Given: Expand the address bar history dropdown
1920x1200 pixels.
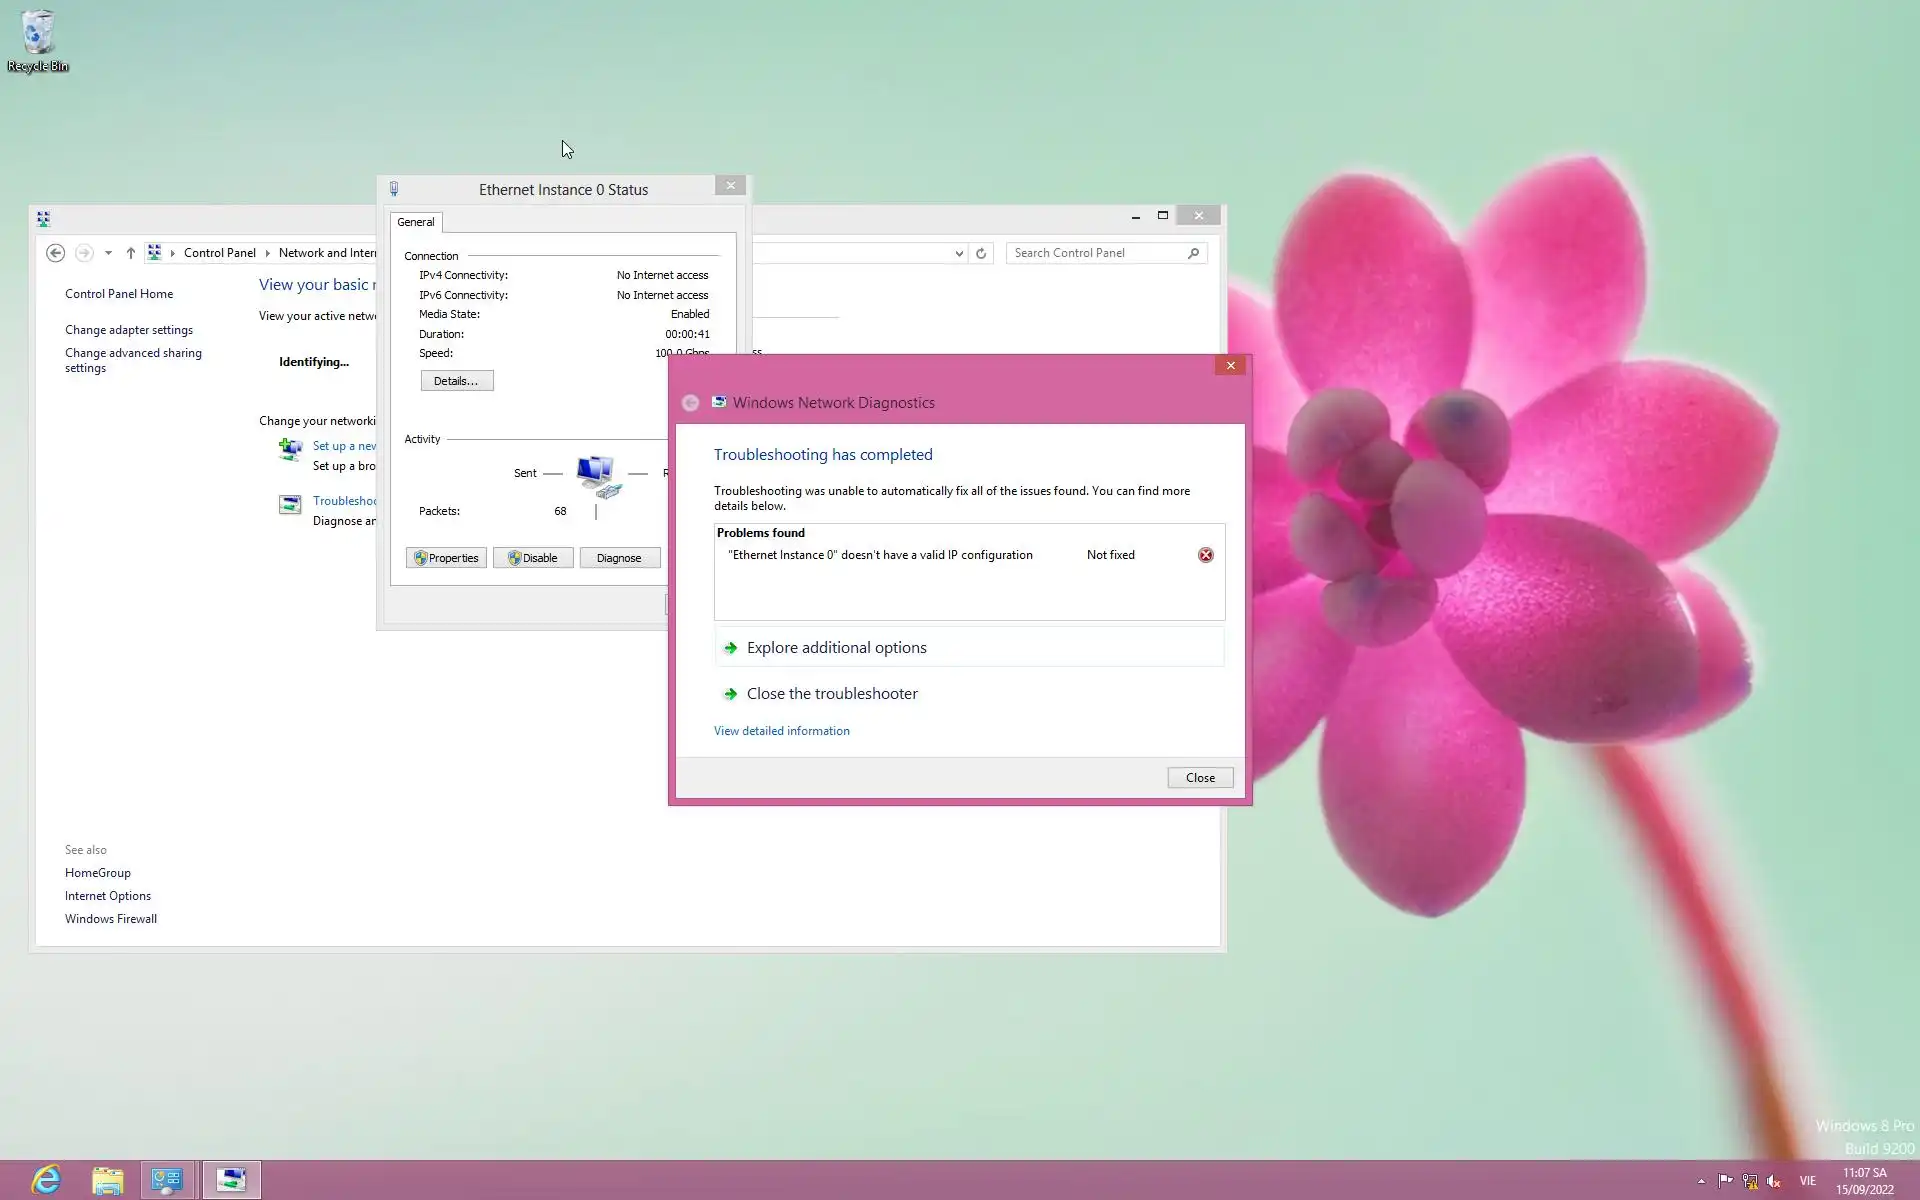Looking at the screenshot, I should (958, 253).
